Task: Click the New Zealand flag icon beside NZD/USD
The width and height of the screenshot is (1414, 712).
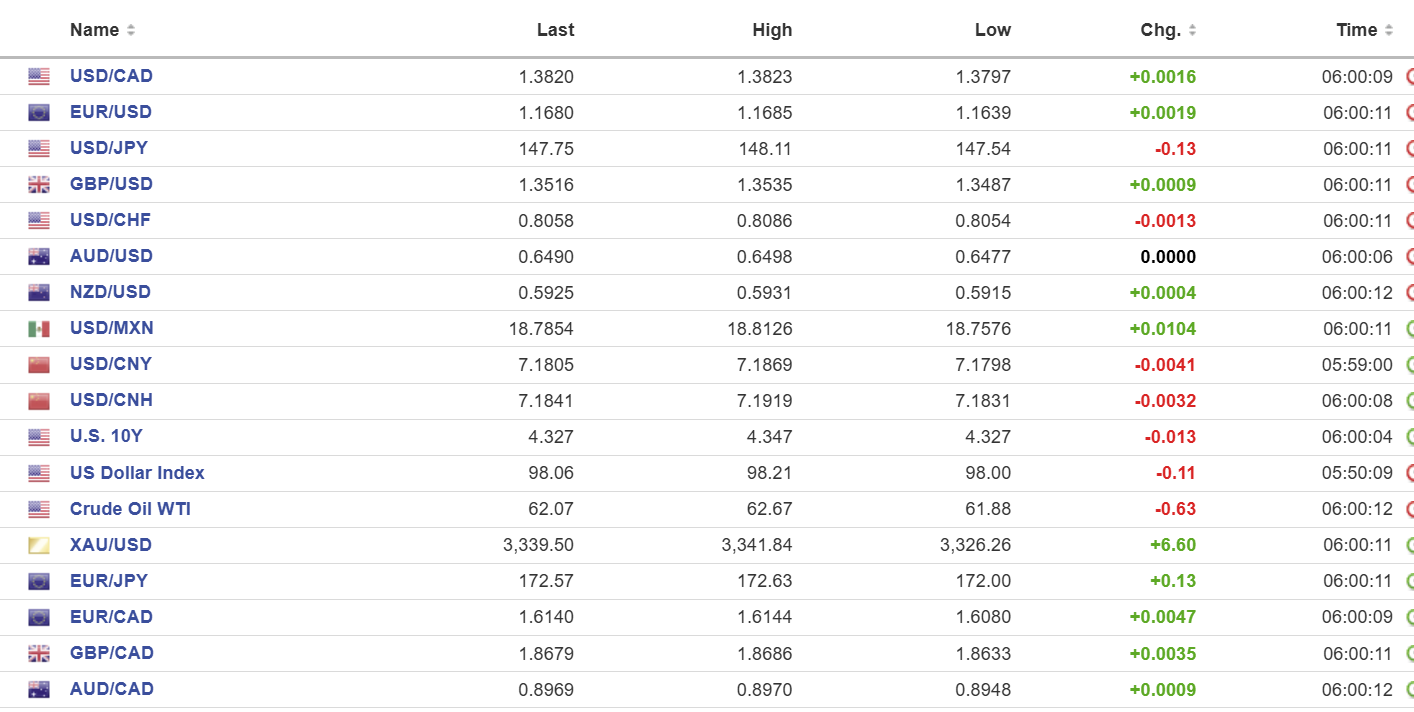Action: pyautogui.click(x=39, y=293)
